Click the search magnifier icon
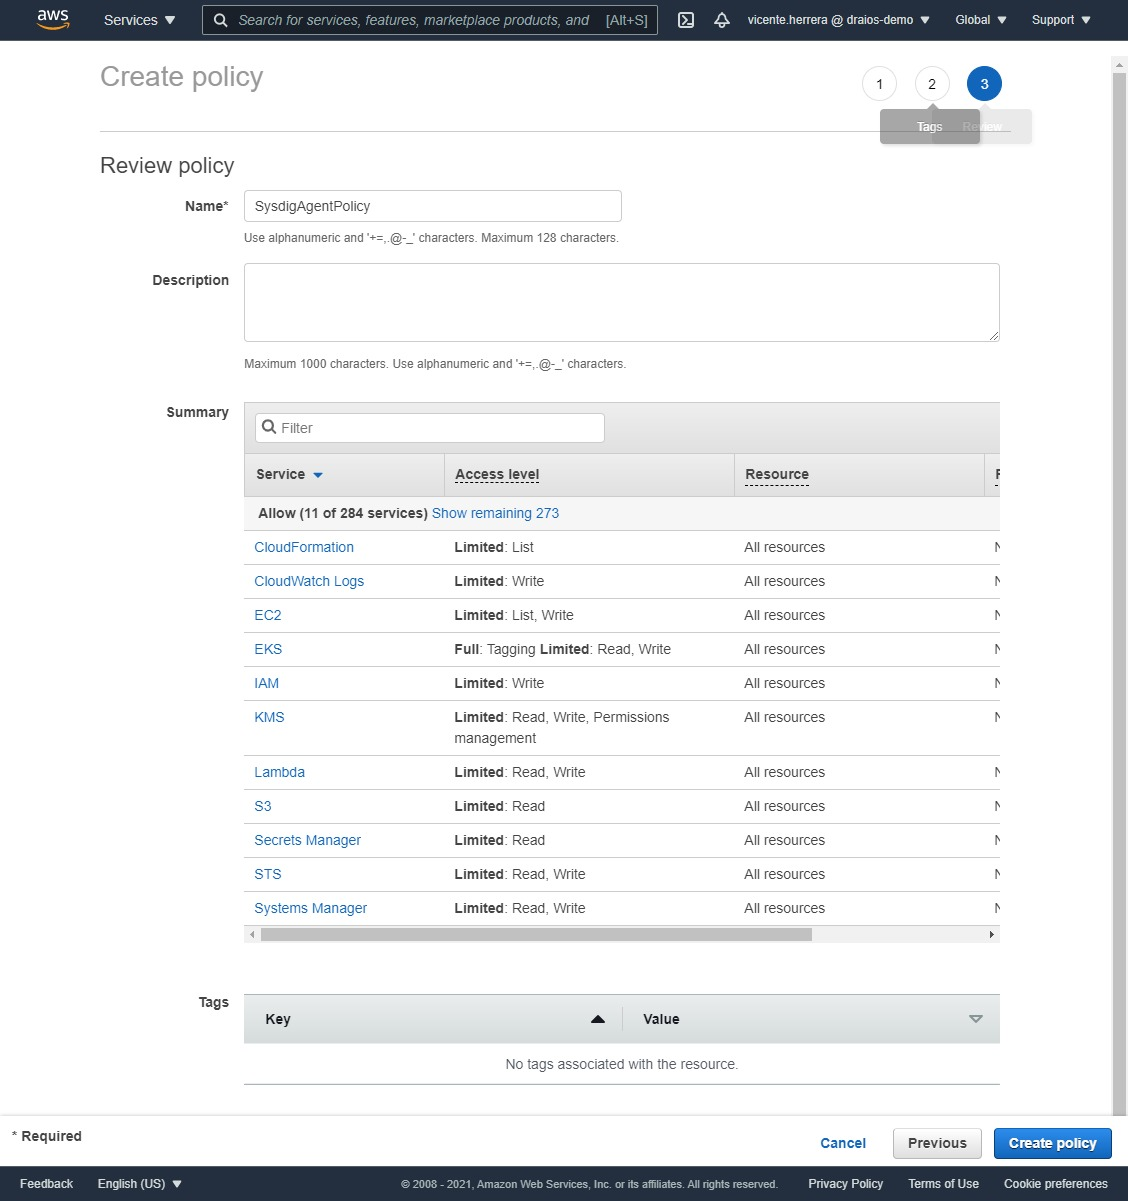The image size is (1128, 1201). pos(221,20)
